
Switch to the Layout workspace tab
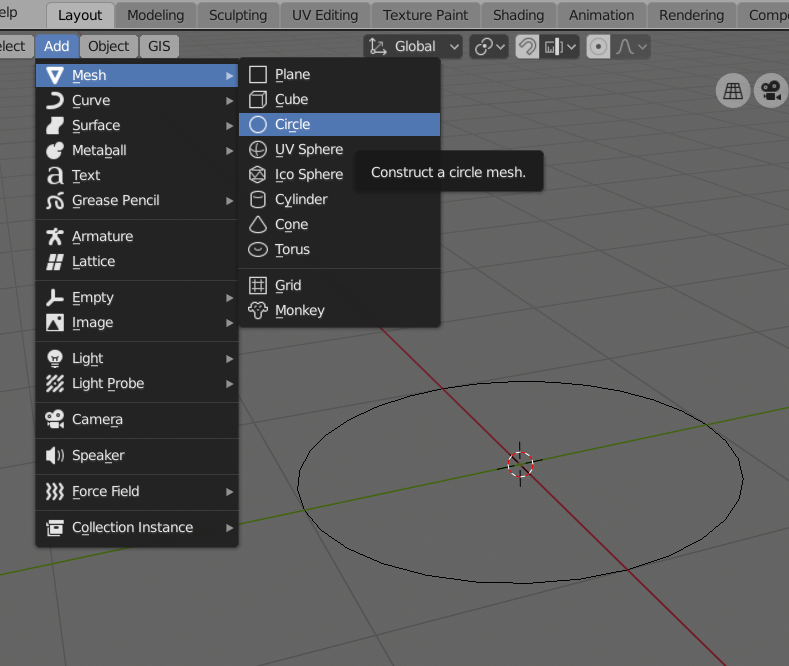click(80, 16)
